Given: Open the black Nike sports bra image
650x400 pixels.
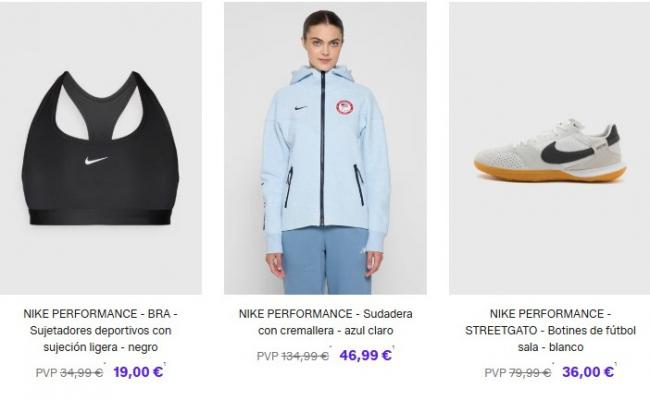Looking at the screenshot, I should point(101,148).
